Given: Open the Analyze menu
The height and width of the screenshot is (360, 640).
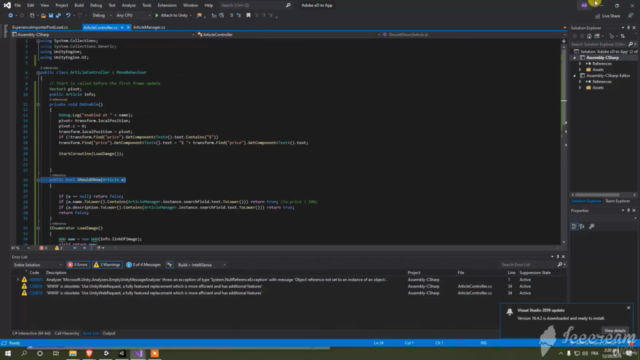Looking at the screenshot, I should point(129,5).
